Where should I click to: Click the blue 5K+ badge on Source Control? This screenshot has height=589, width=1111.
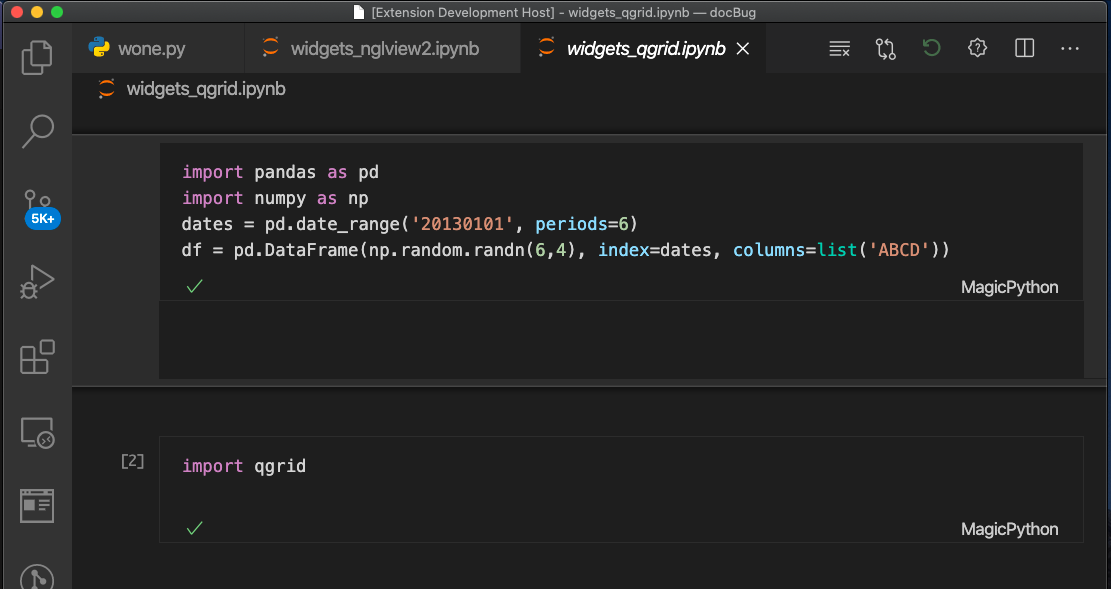(42, 218)
